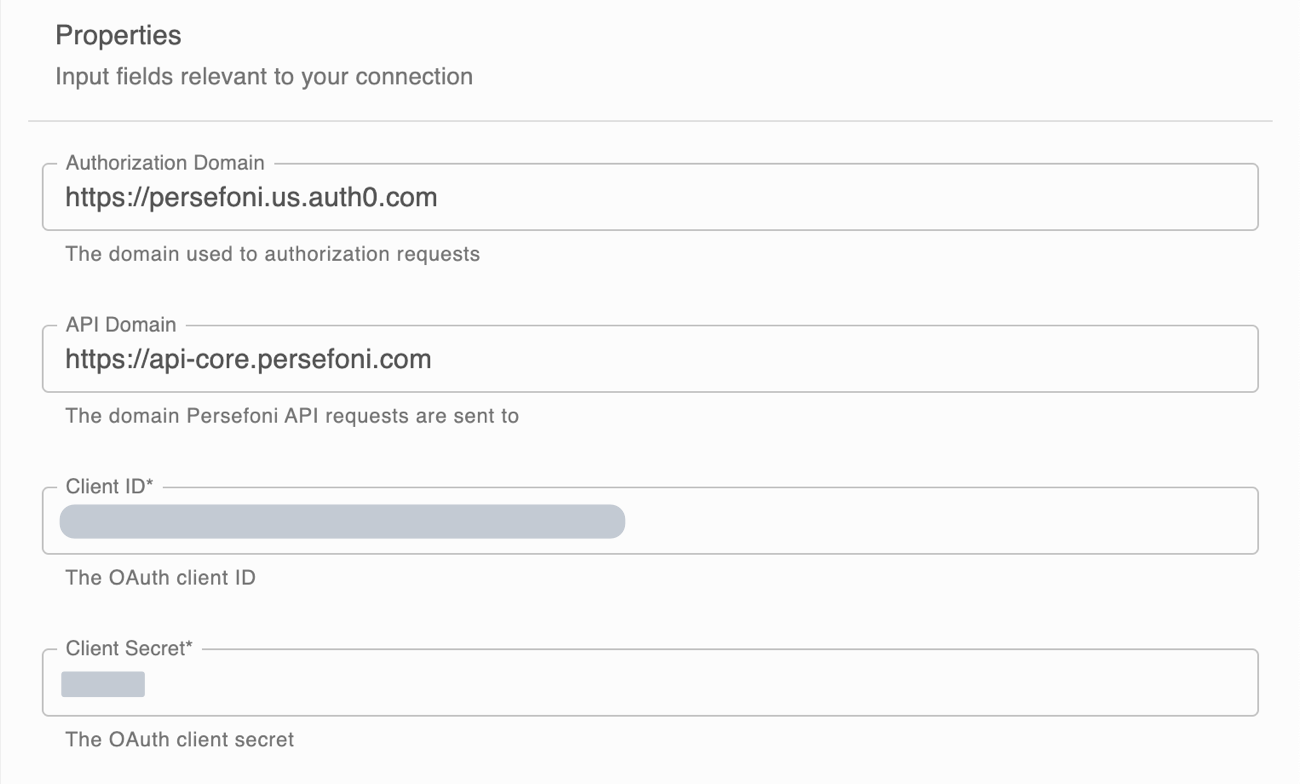Click 'The OAuth client ID' helper text
The height and width of the screenshot is (784, 1300).
click(x=160, y=578)
